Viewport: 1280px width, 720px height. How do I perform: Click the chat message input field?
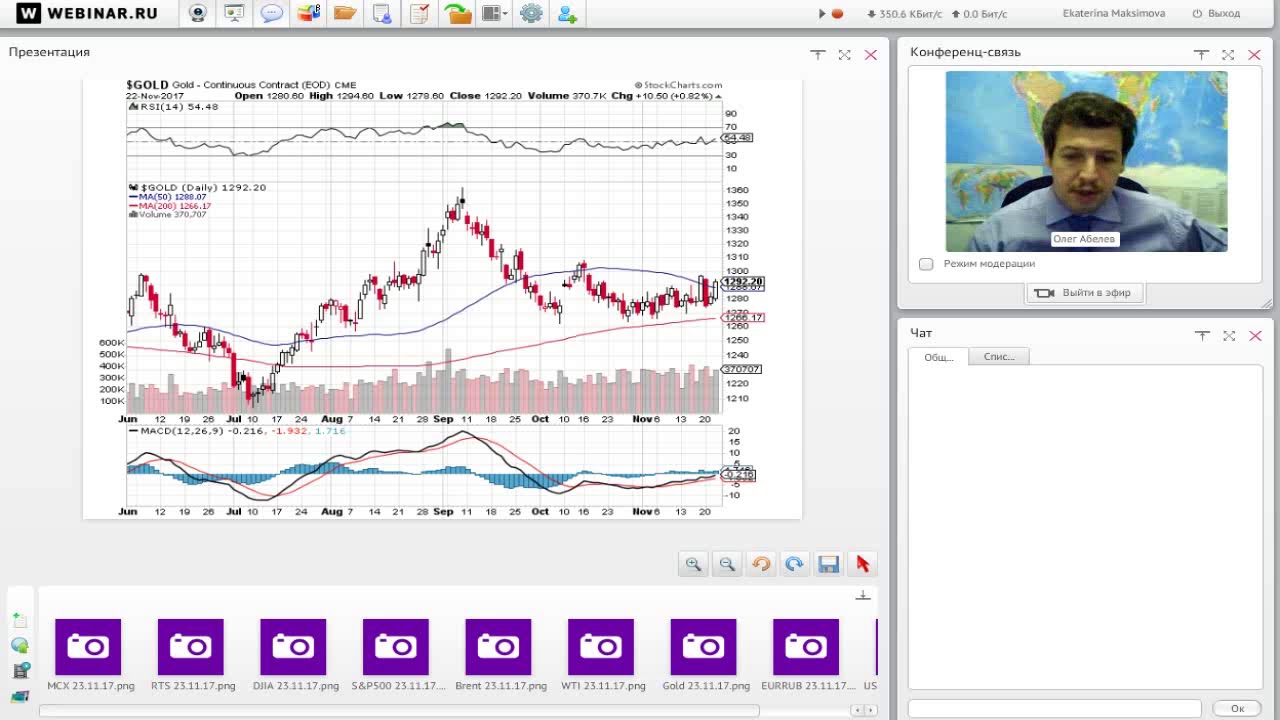pos(1055,708)
